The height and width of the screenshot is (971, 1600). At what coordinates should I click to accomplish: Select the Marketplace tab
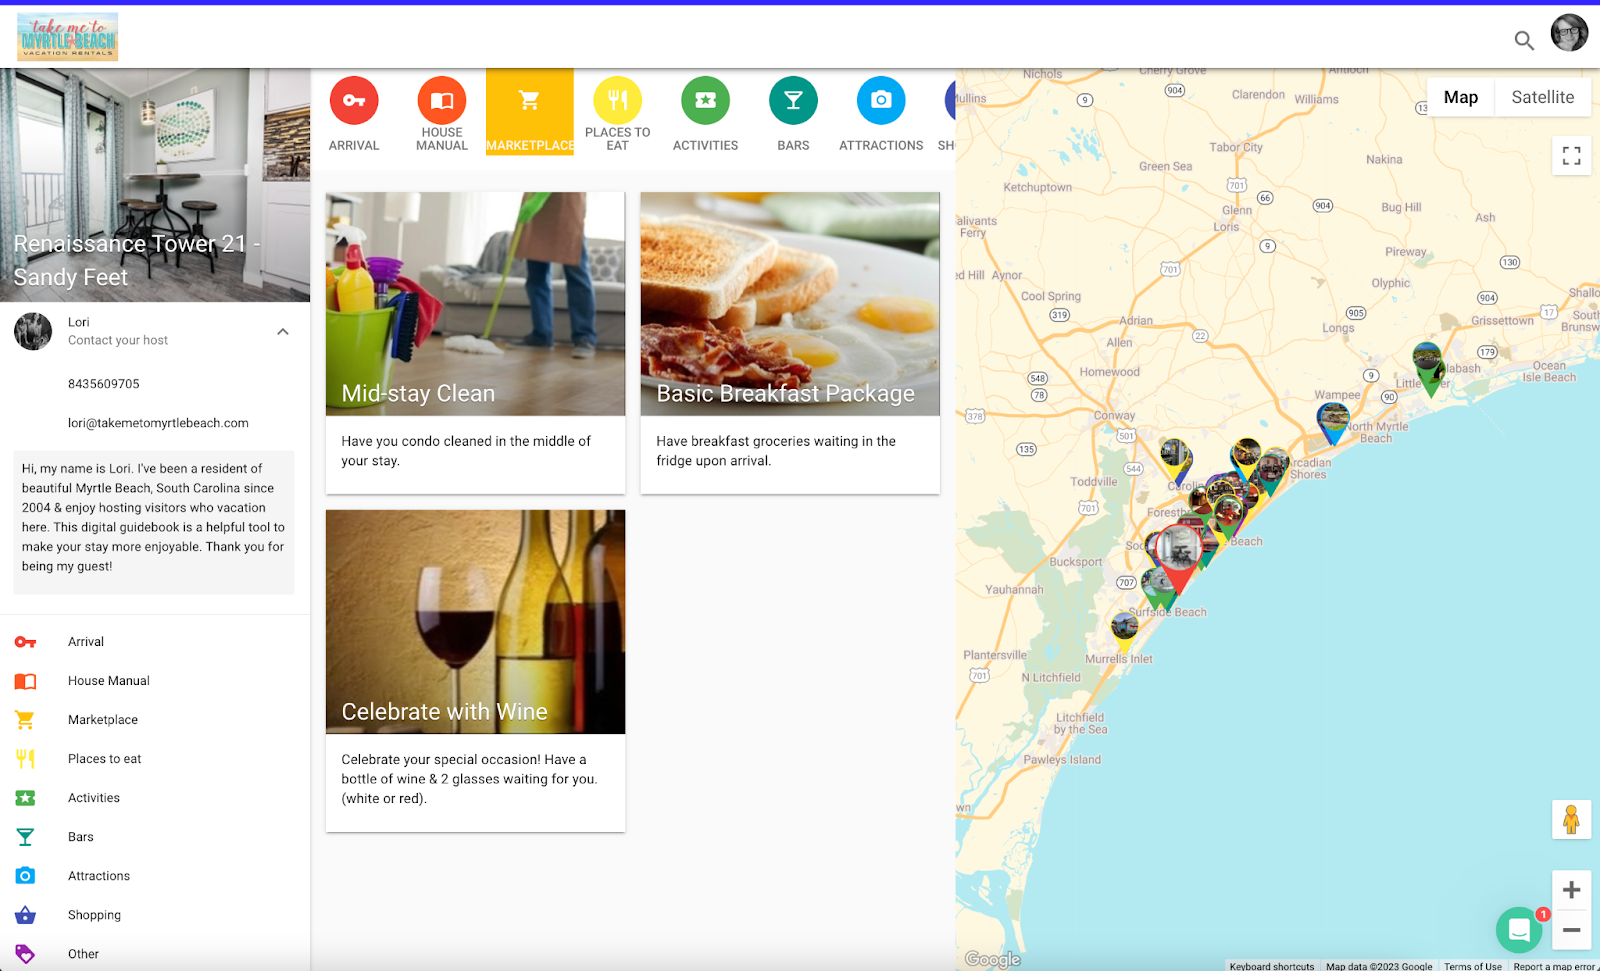point(530,112)
